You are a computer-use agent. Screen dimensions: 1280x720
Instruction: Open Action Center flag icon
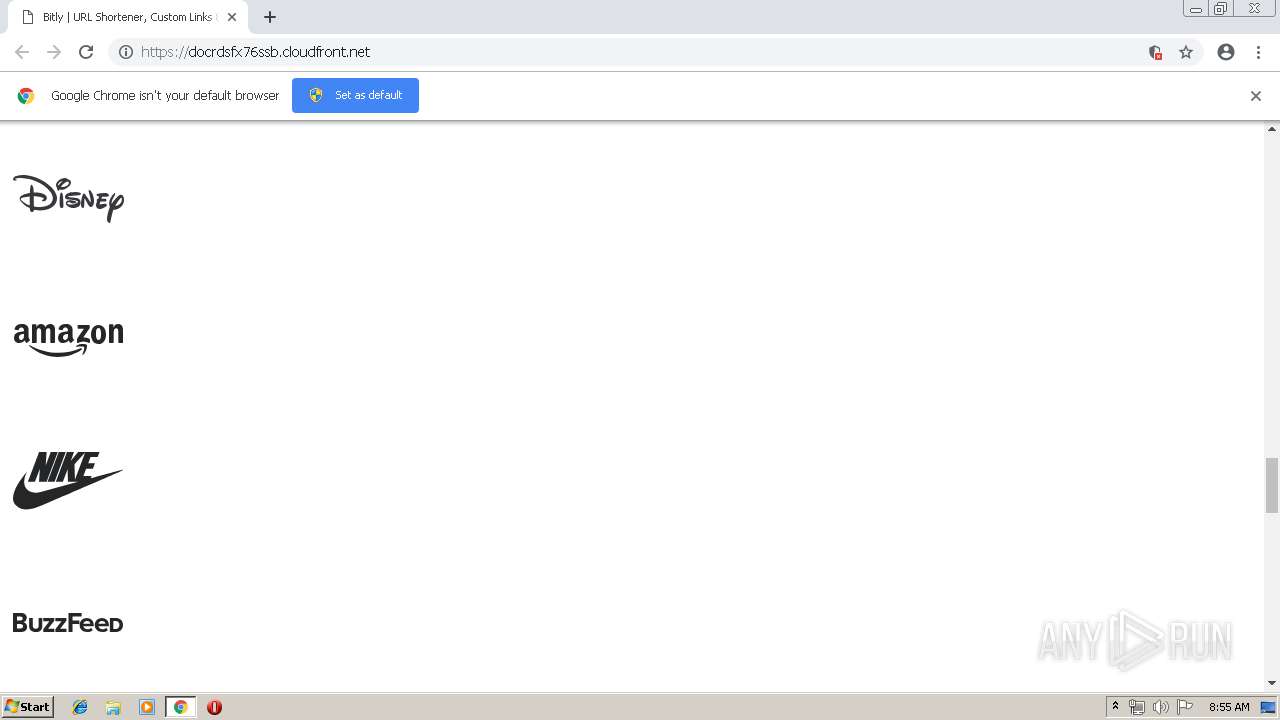1184,707
